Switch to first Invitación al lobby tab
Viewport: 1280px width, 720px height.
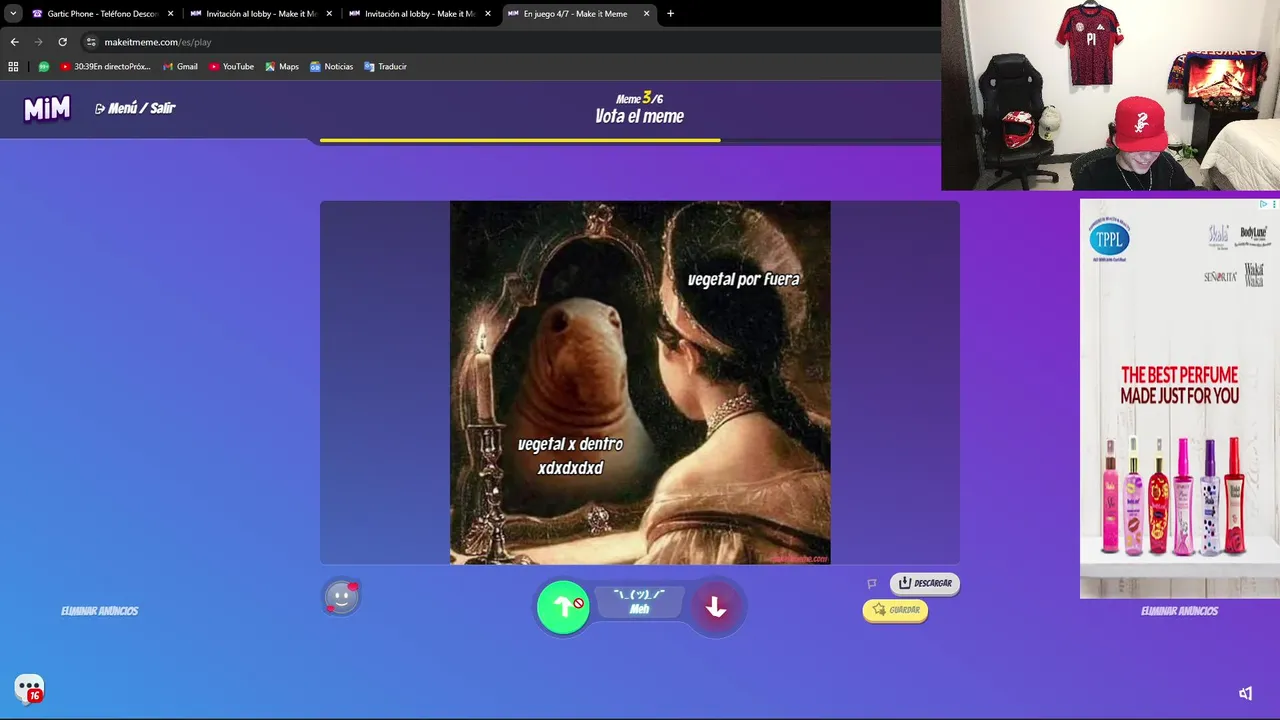coord(260,14)
